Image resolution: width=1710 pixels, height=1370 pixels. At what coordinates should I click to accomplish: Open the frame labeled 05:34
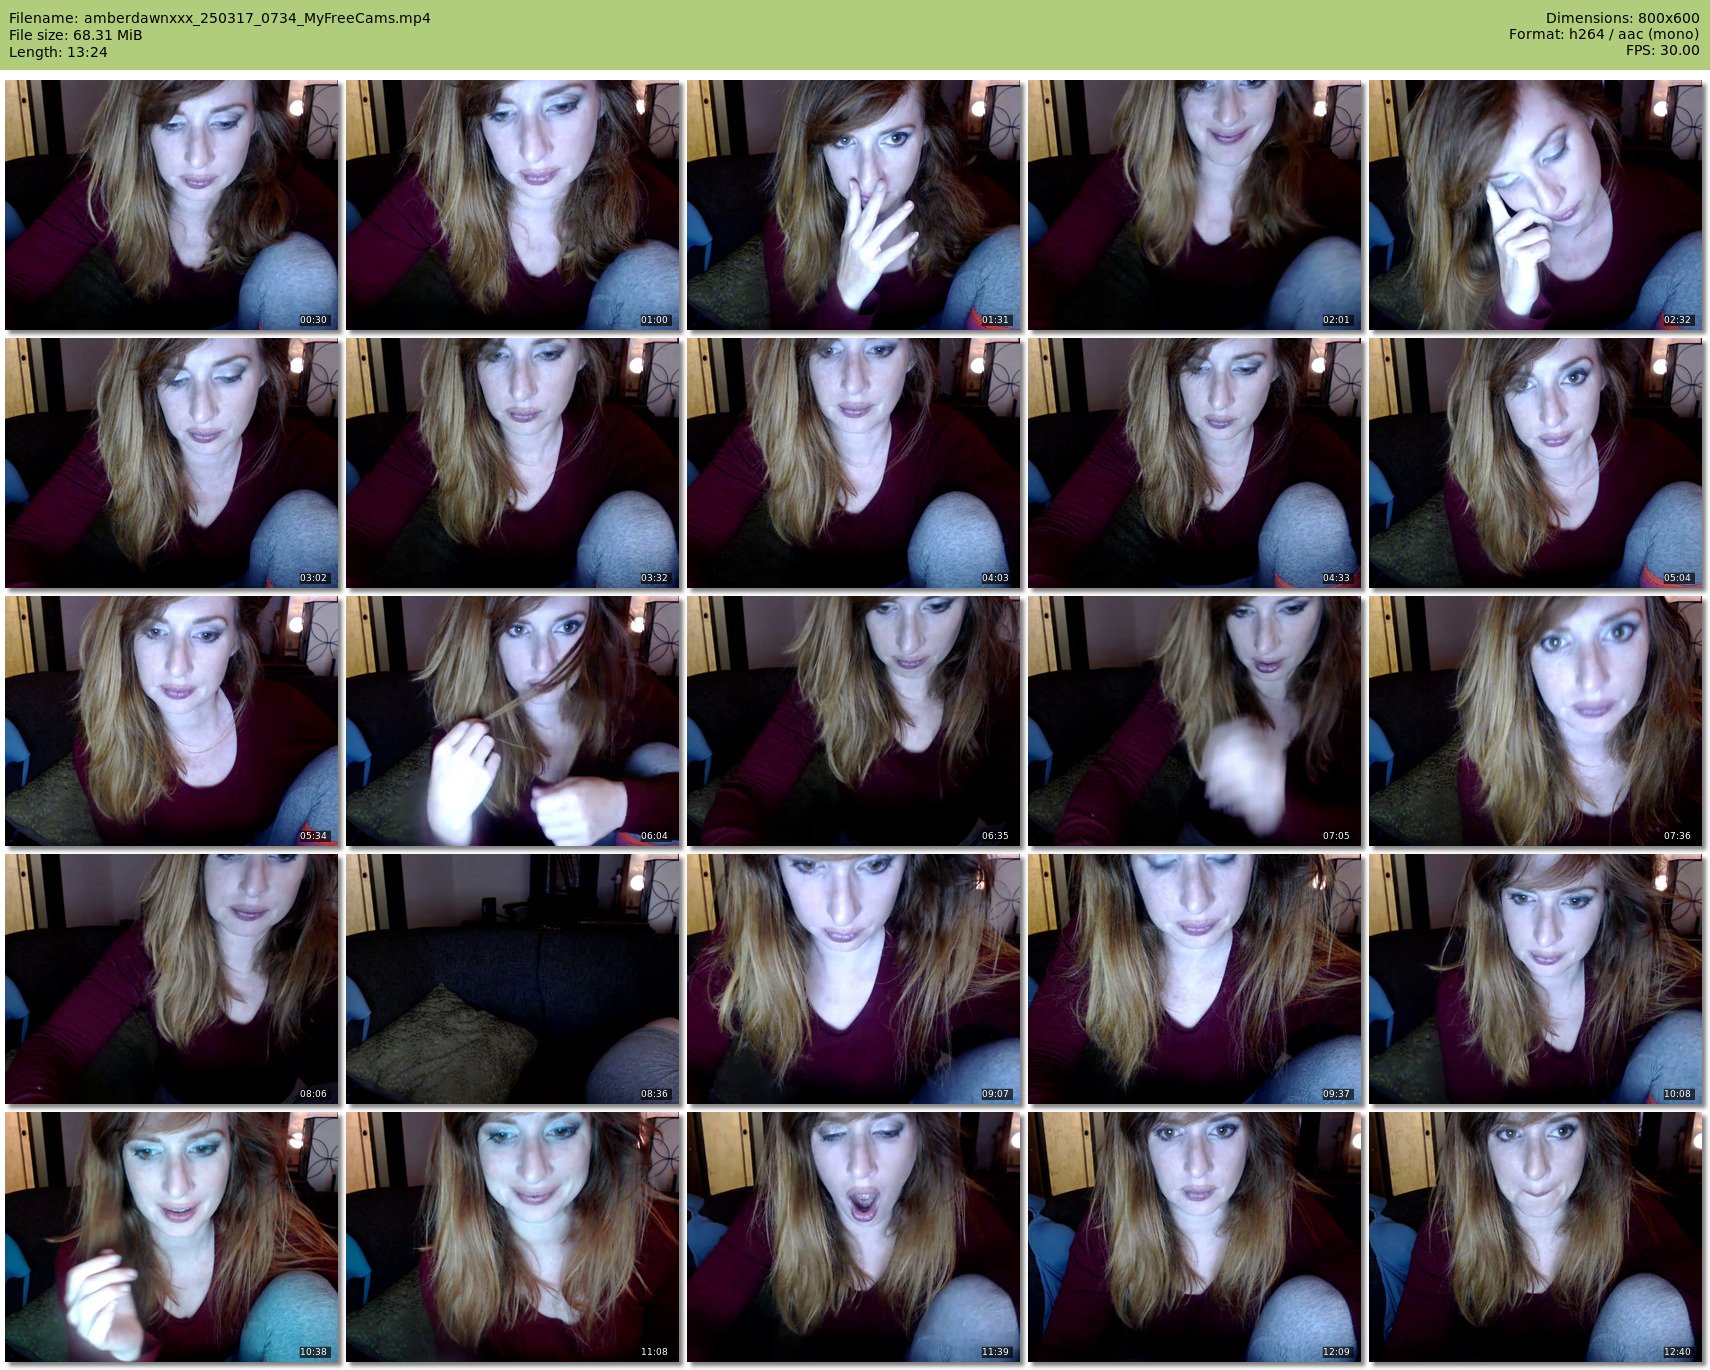pos(172,721)
